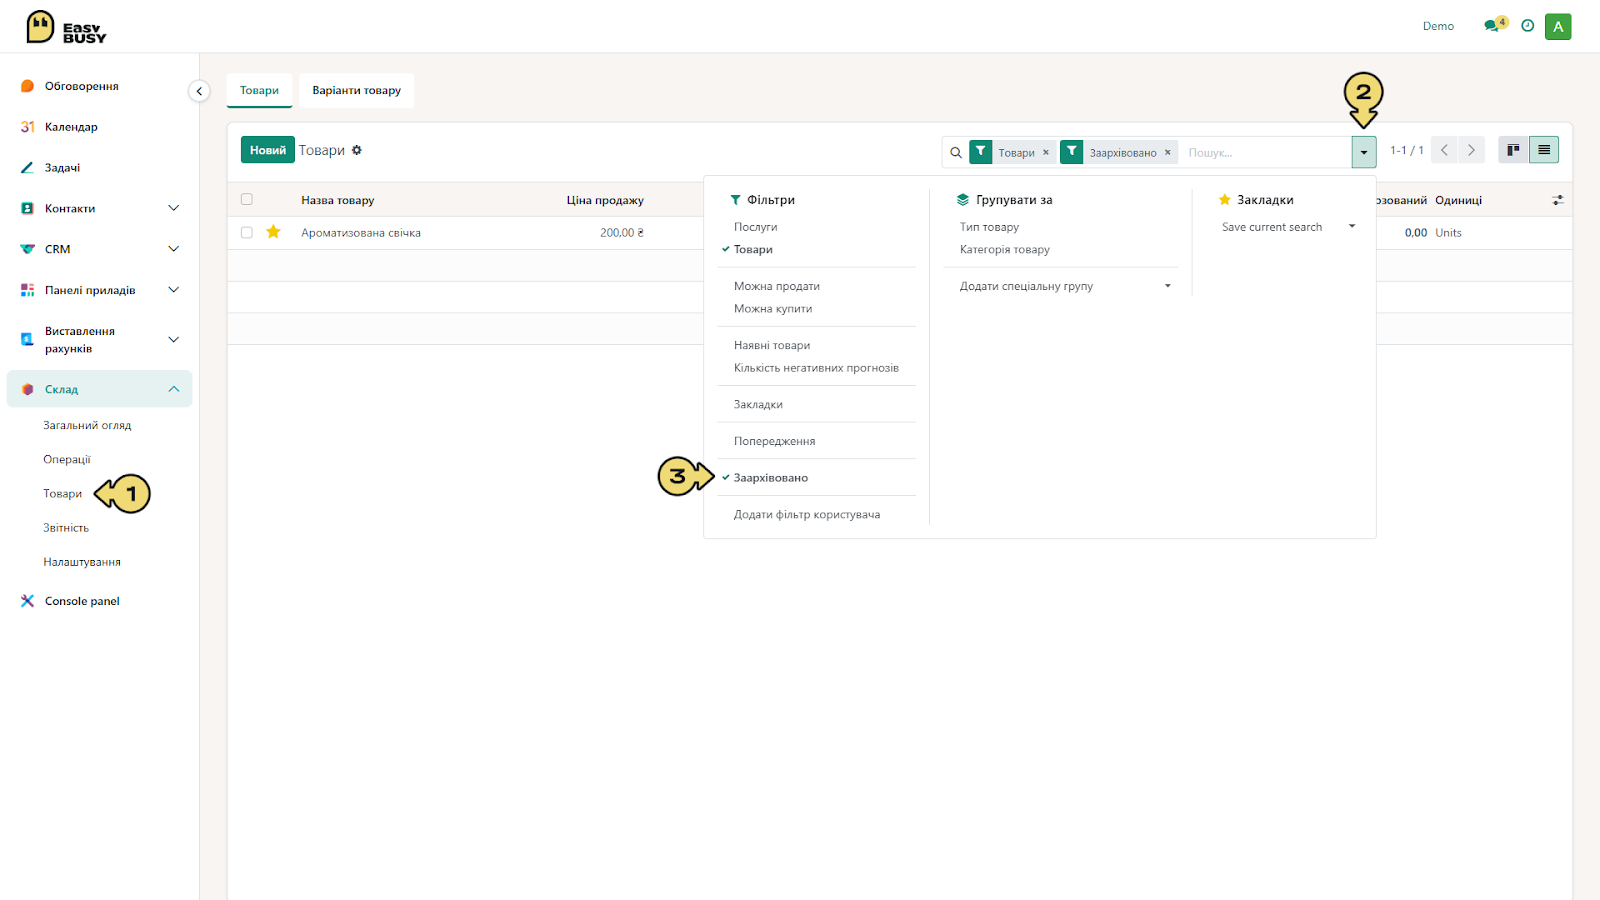The image size is (1600, 900).
Task: Remove the Заархівовано filter tag
Action: point(1167,153)
